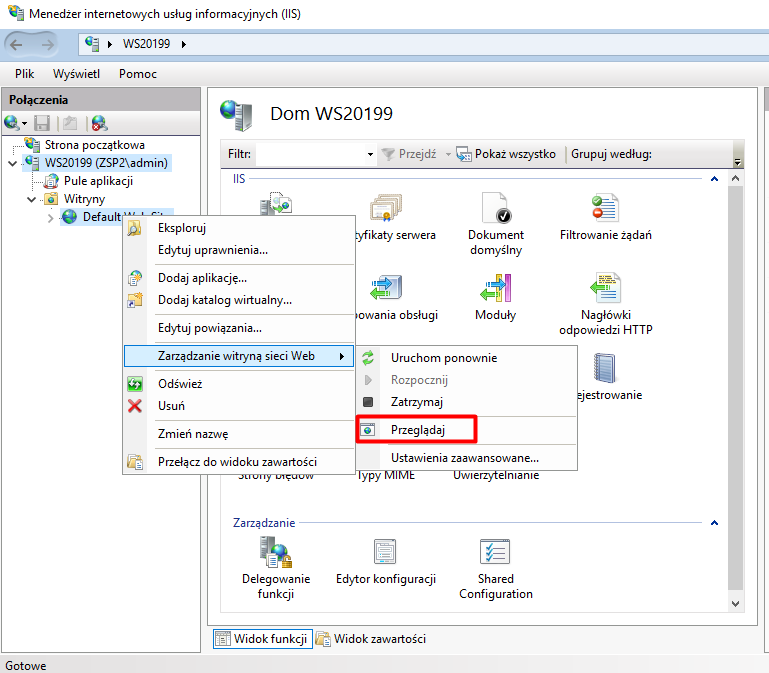
Task: Click Pokaż wszystko button
Action: point(505,154)
